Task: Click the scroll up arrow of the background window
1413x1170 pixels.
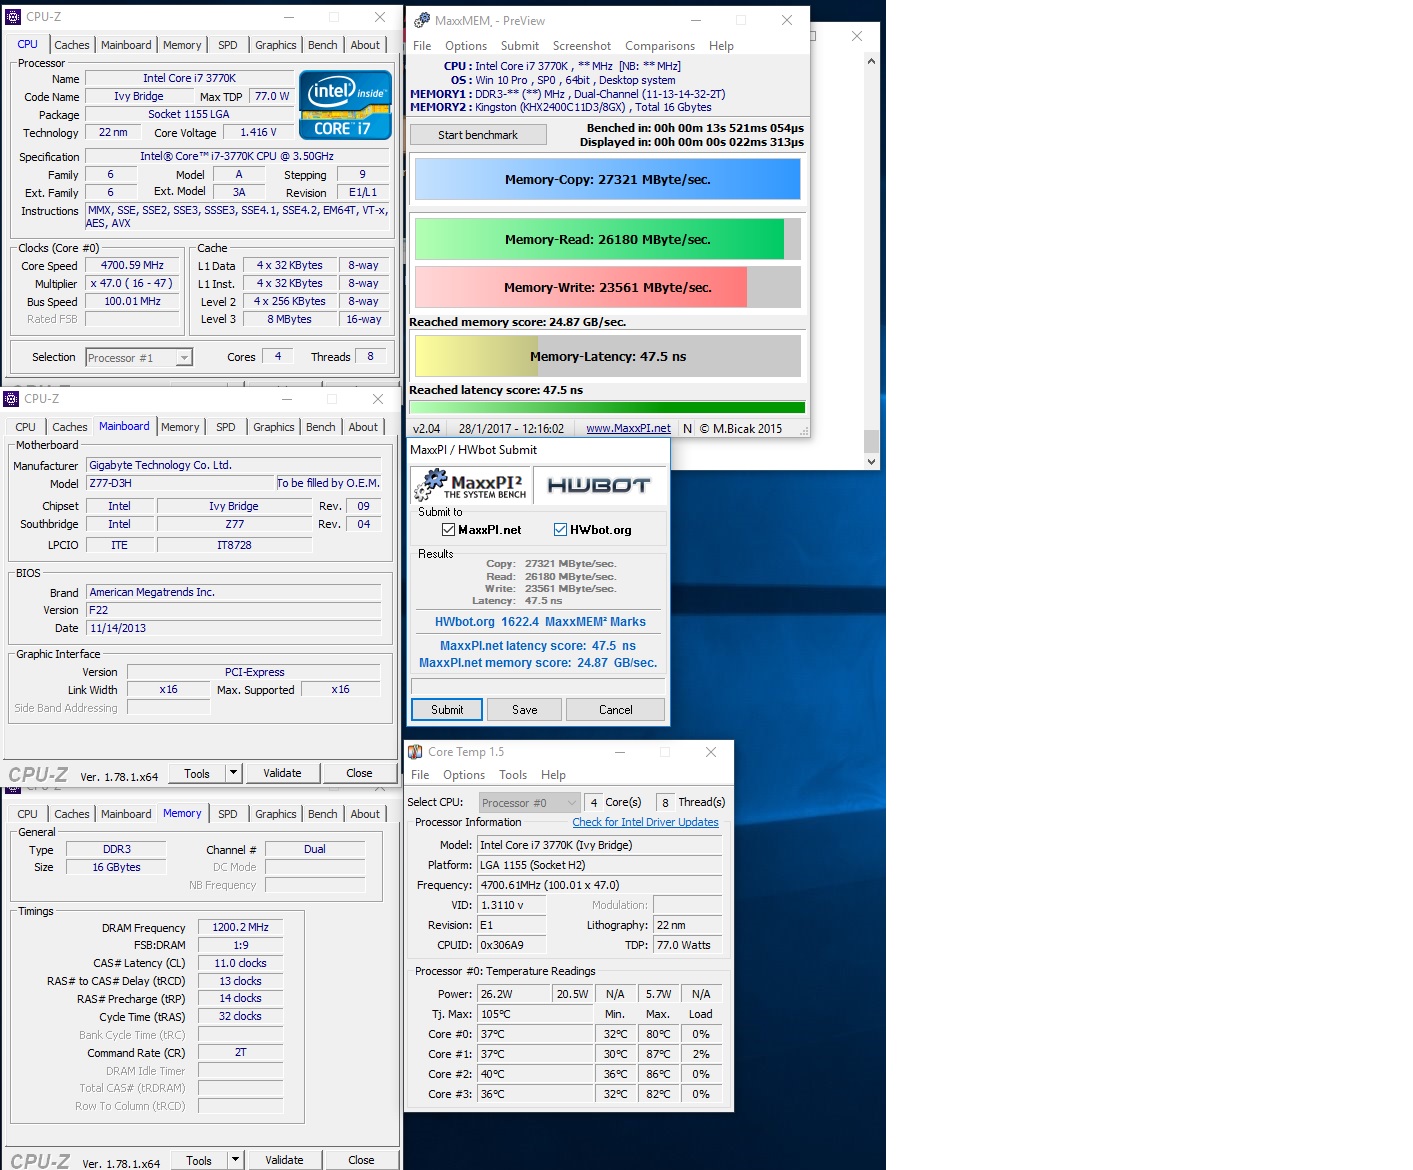Action: tap(871, 61)
